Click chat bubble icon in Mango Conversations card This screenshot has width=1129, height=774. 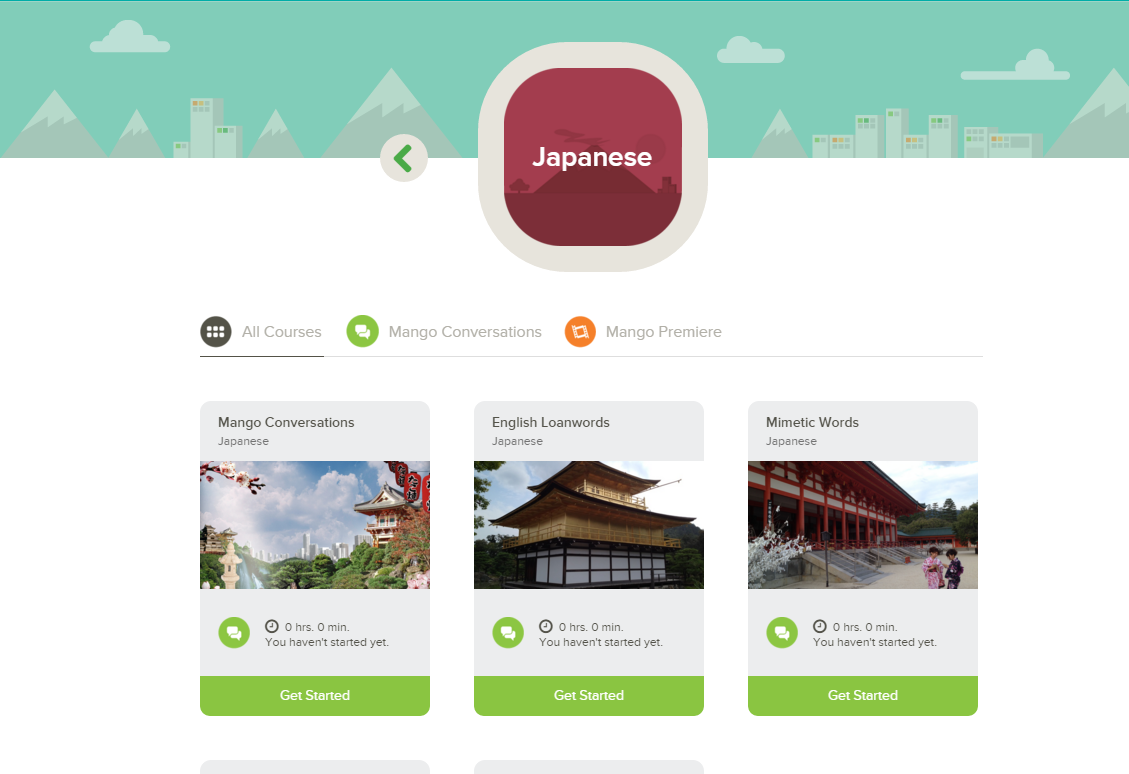[234, 633]
